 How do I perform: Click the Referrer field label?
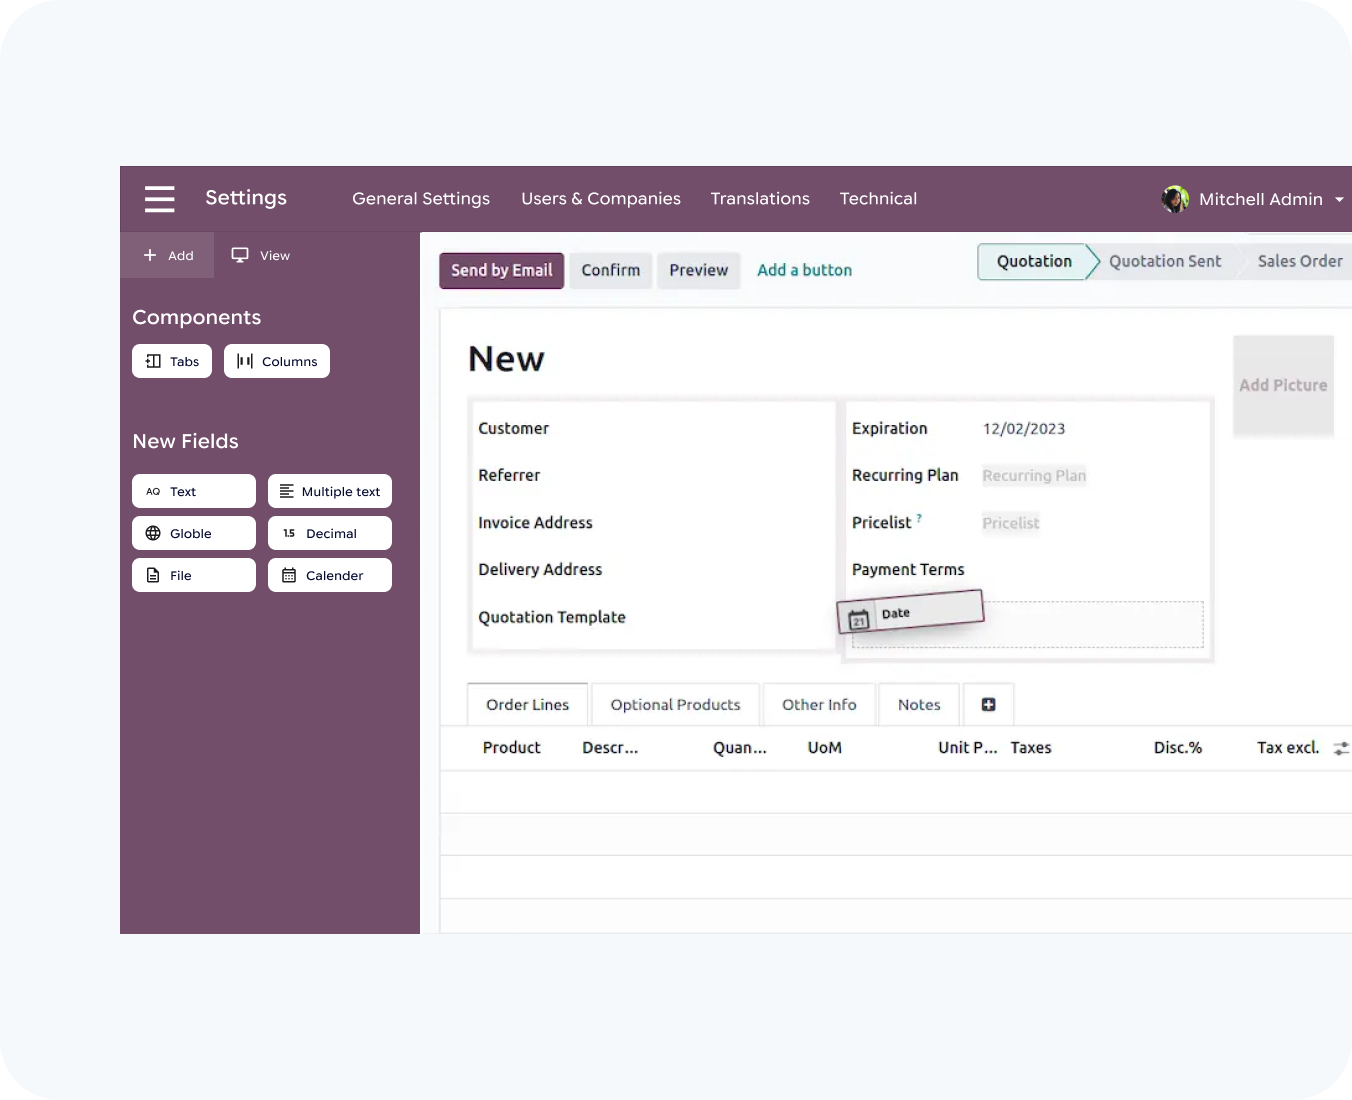click(509, 475)
